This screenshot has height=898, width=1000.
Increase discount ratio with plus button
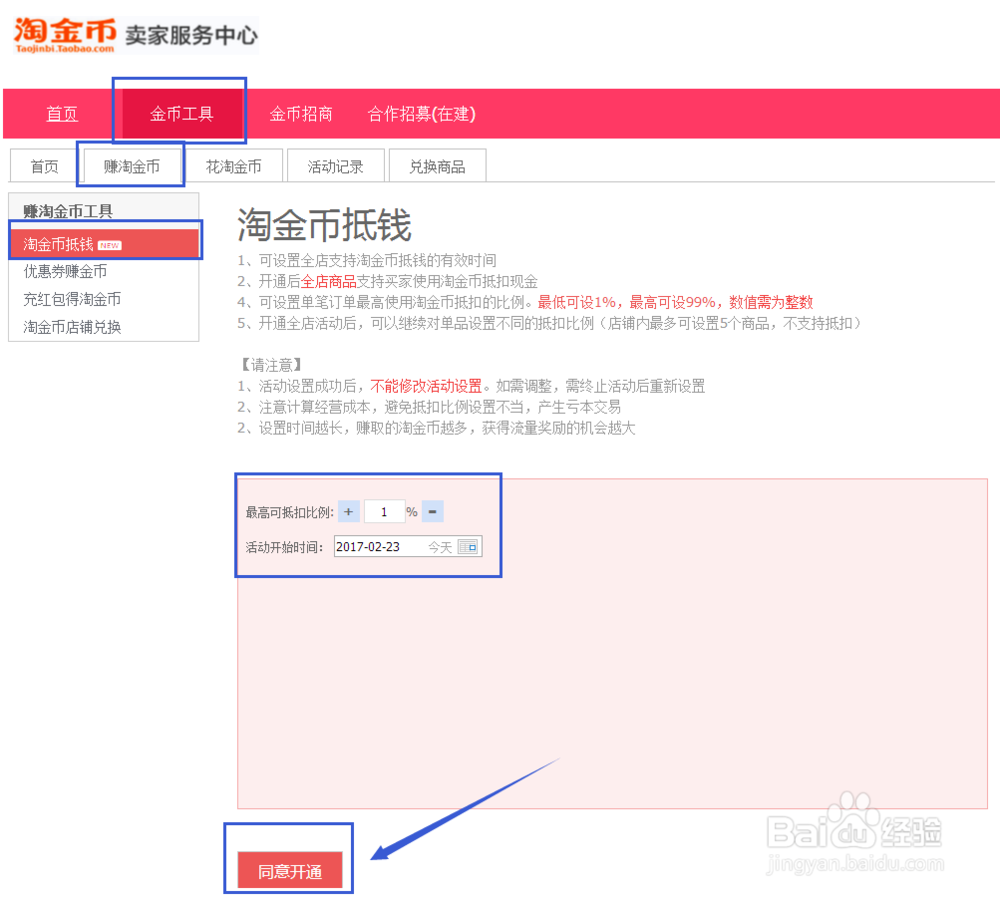(x=349, y=512)
